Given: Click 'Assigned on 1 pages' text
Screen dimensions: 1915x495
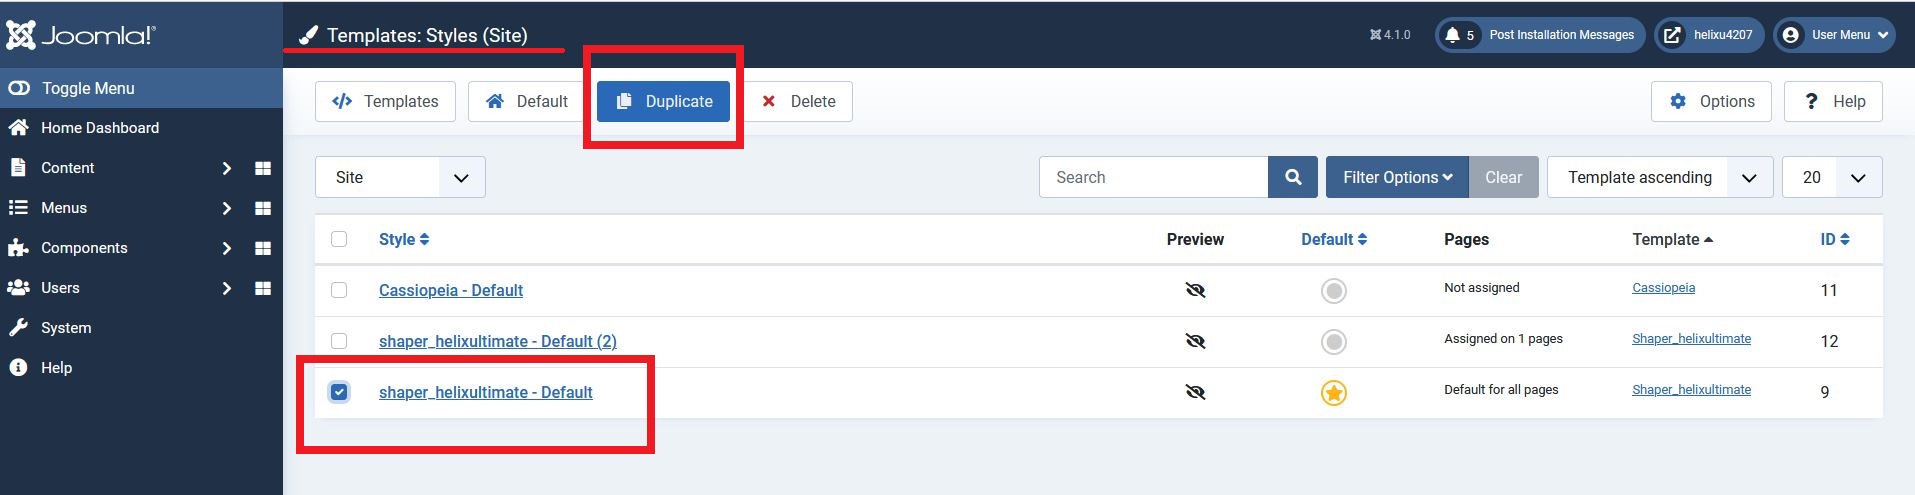Looking at the screenshot, I should tap(1503, 339).
